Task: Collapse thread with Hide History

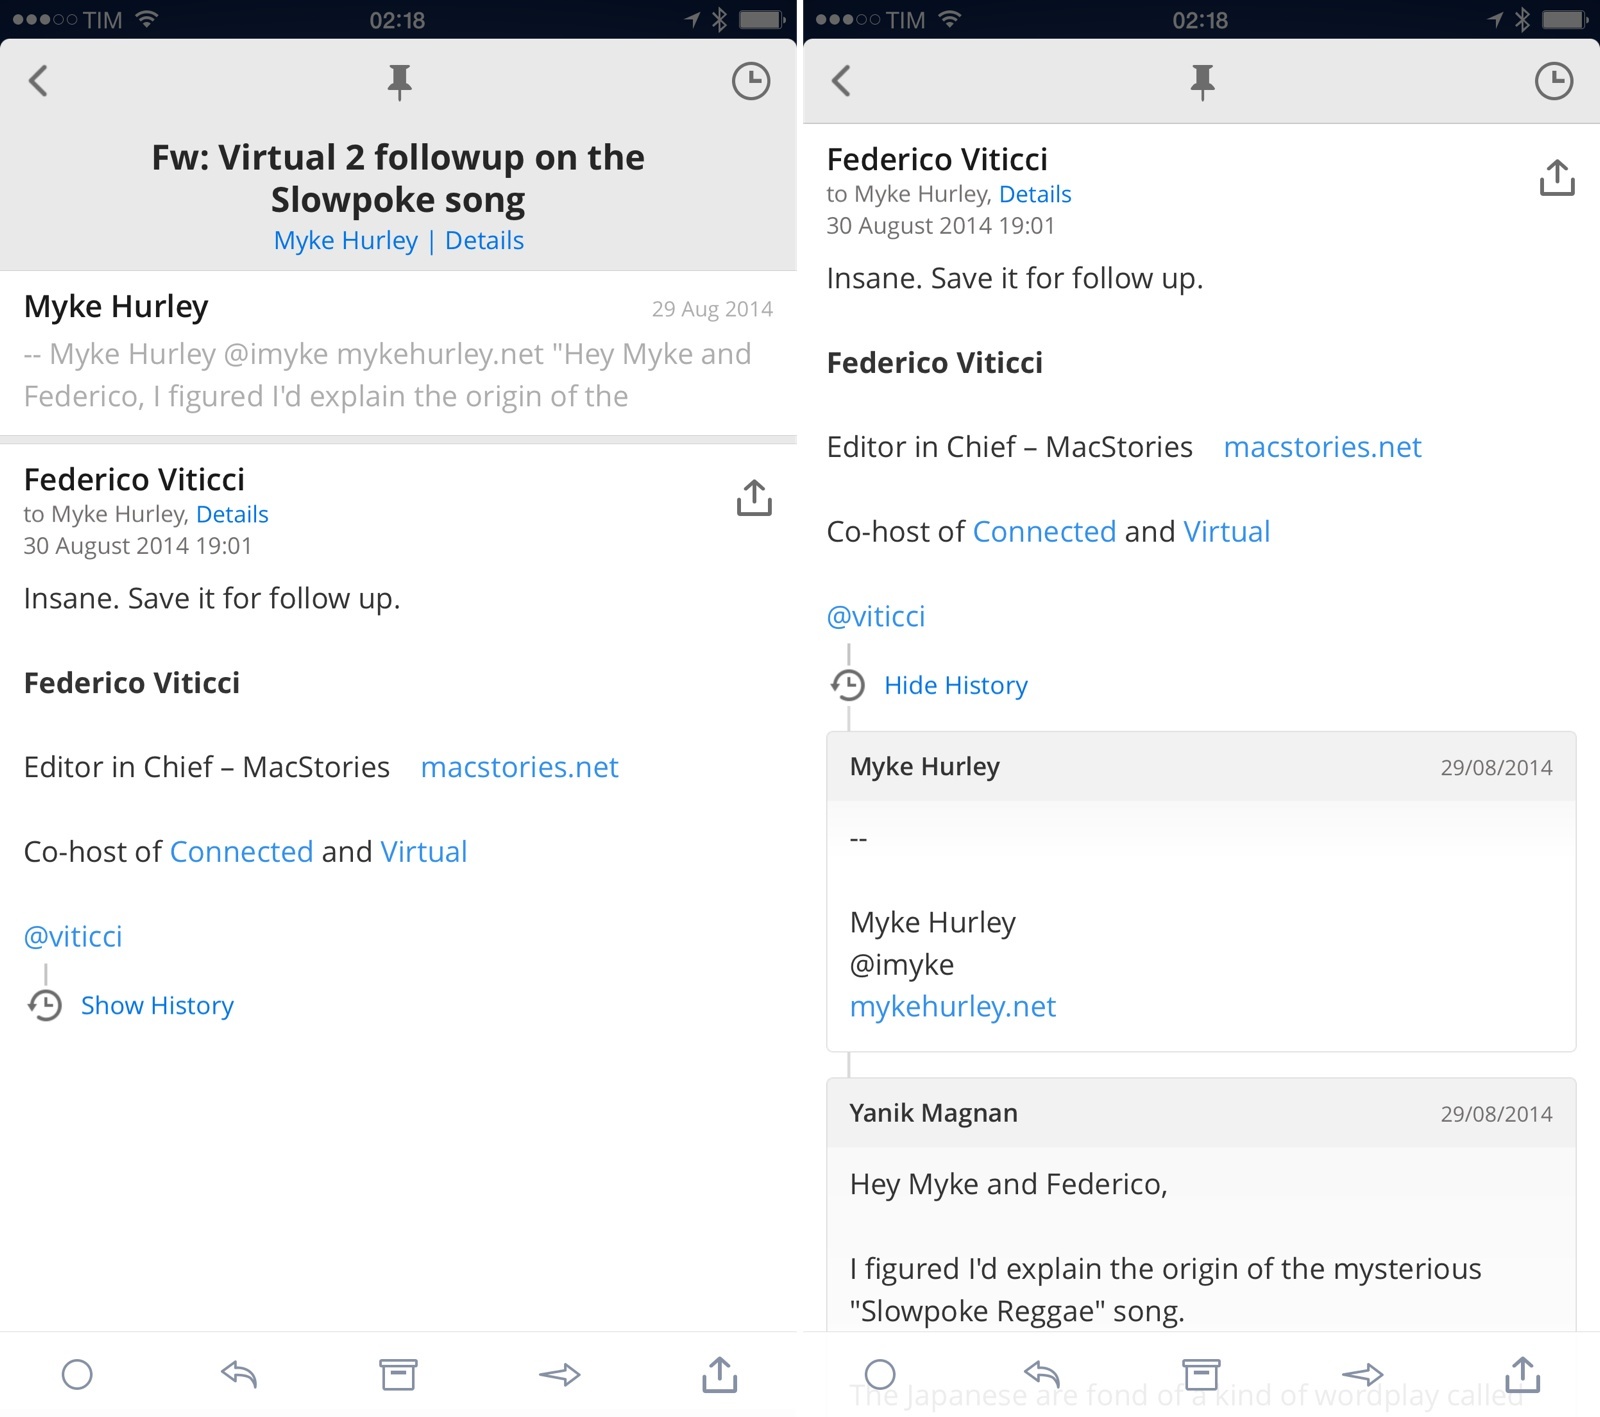Action: point(955,685)
